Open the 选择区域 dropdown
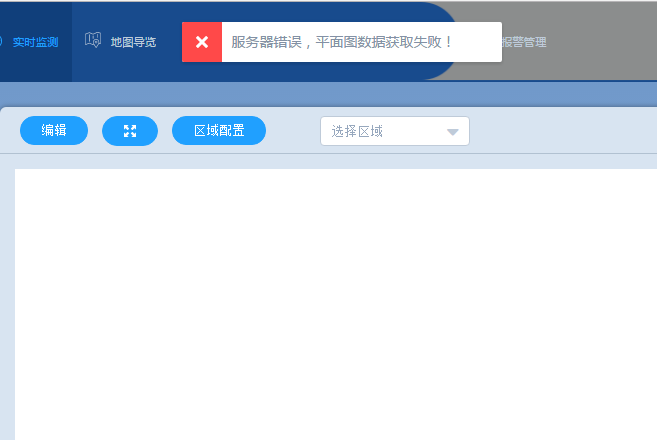 395,131
